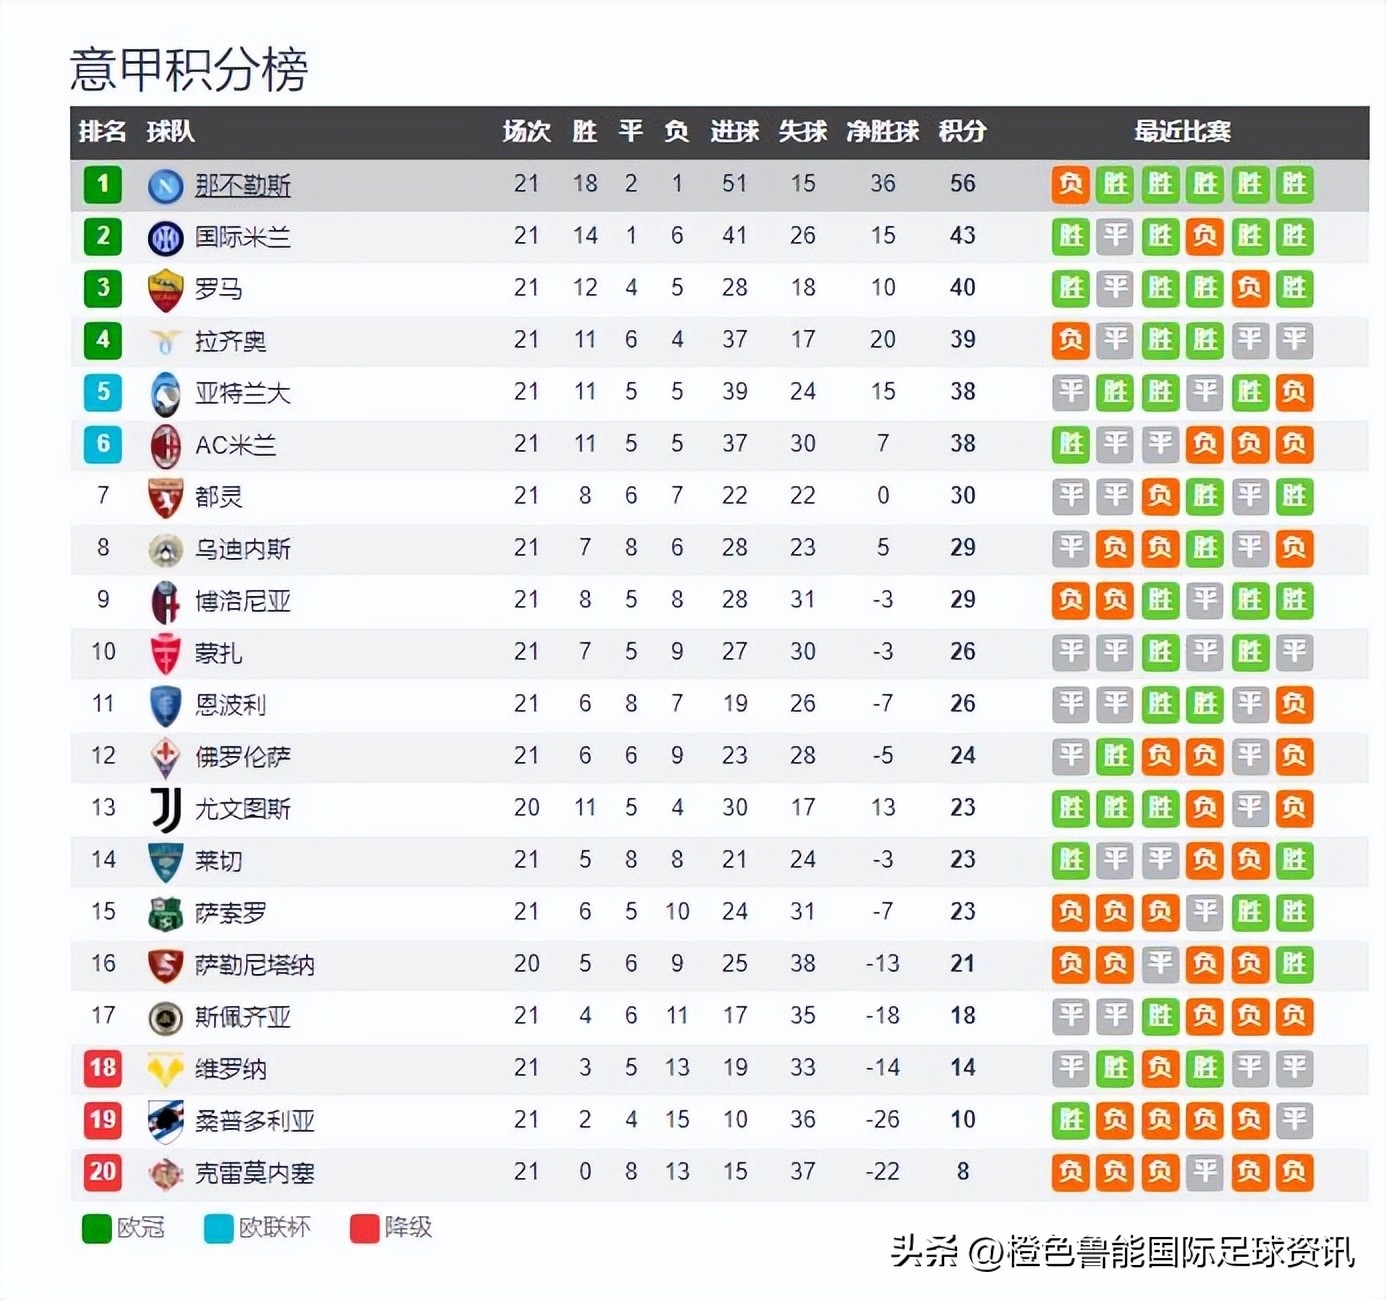Click the AC Milan club crest
1386x1300 pixels.
[165, 445]
